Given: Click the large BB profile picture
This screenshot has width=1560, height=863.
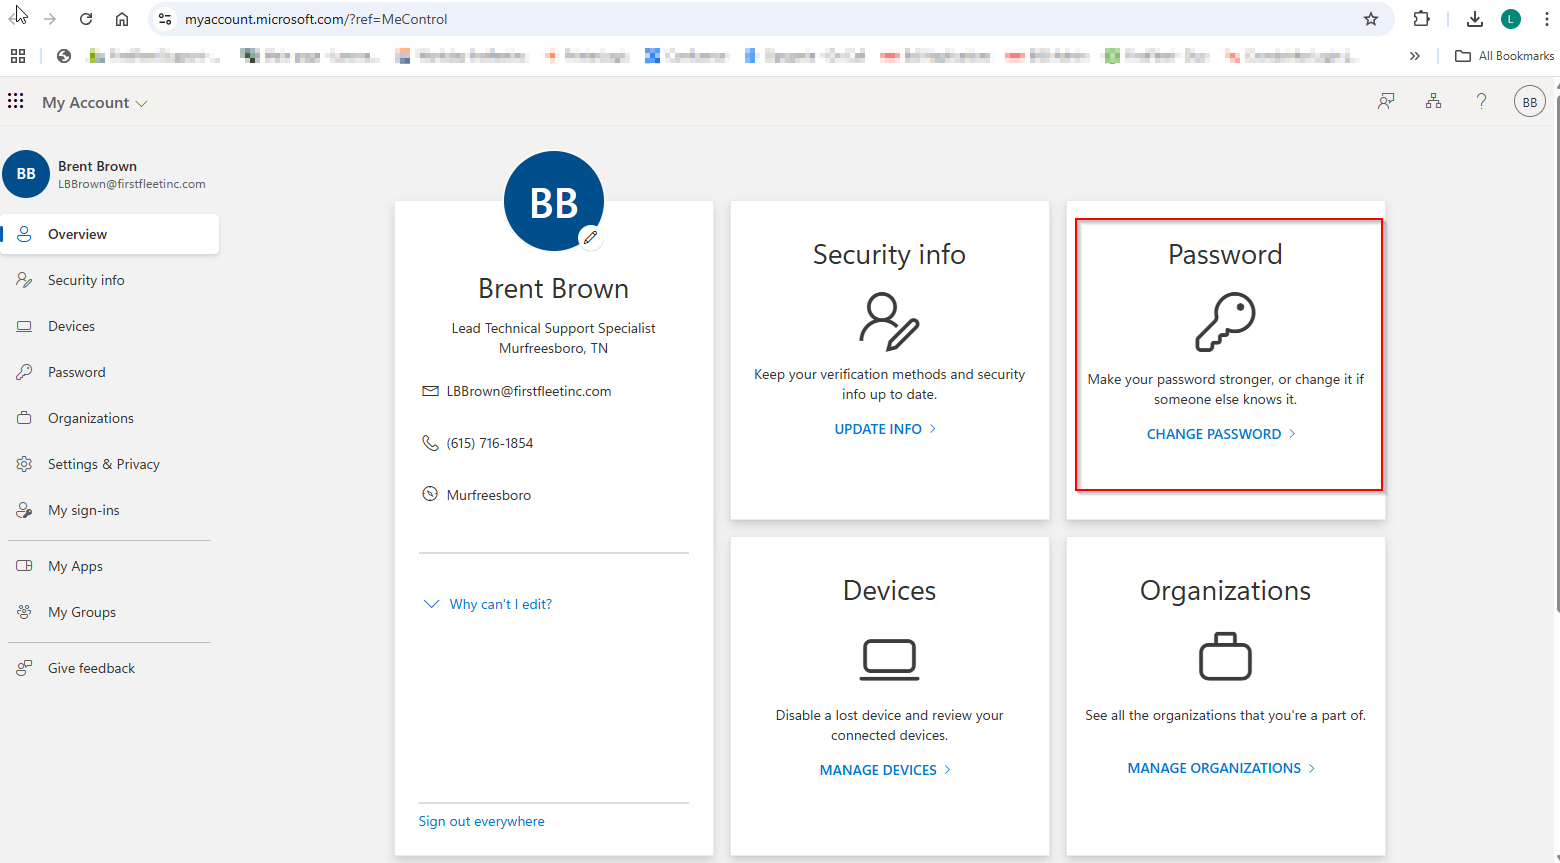Looking at the screenshot, I should (553, 201).
